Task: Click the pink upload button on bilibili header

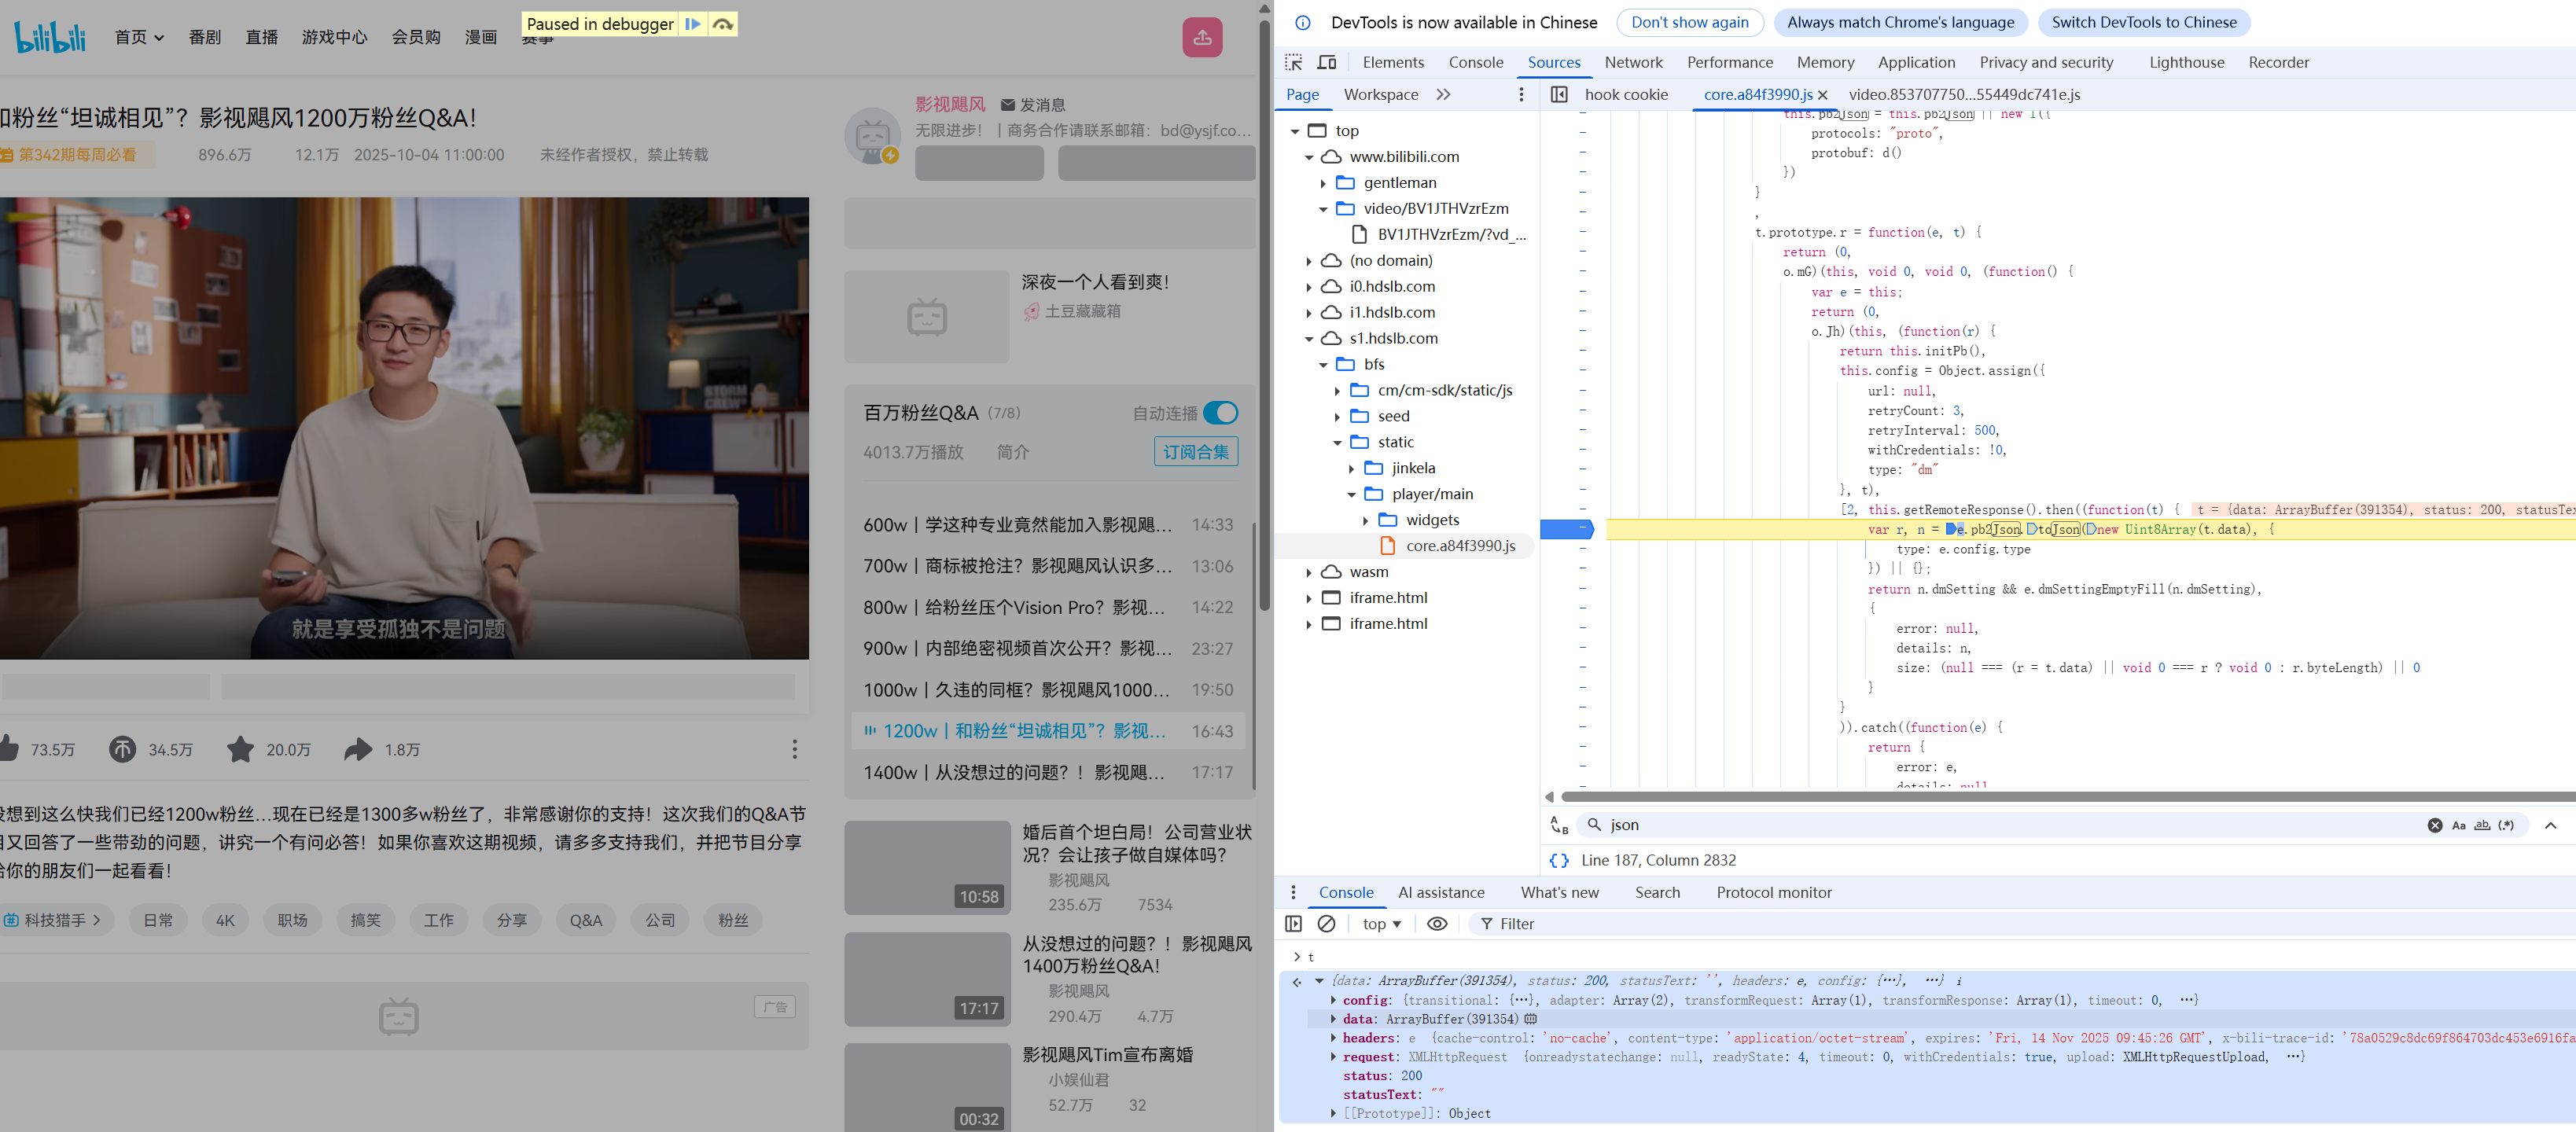Action: coord(1202,37)
